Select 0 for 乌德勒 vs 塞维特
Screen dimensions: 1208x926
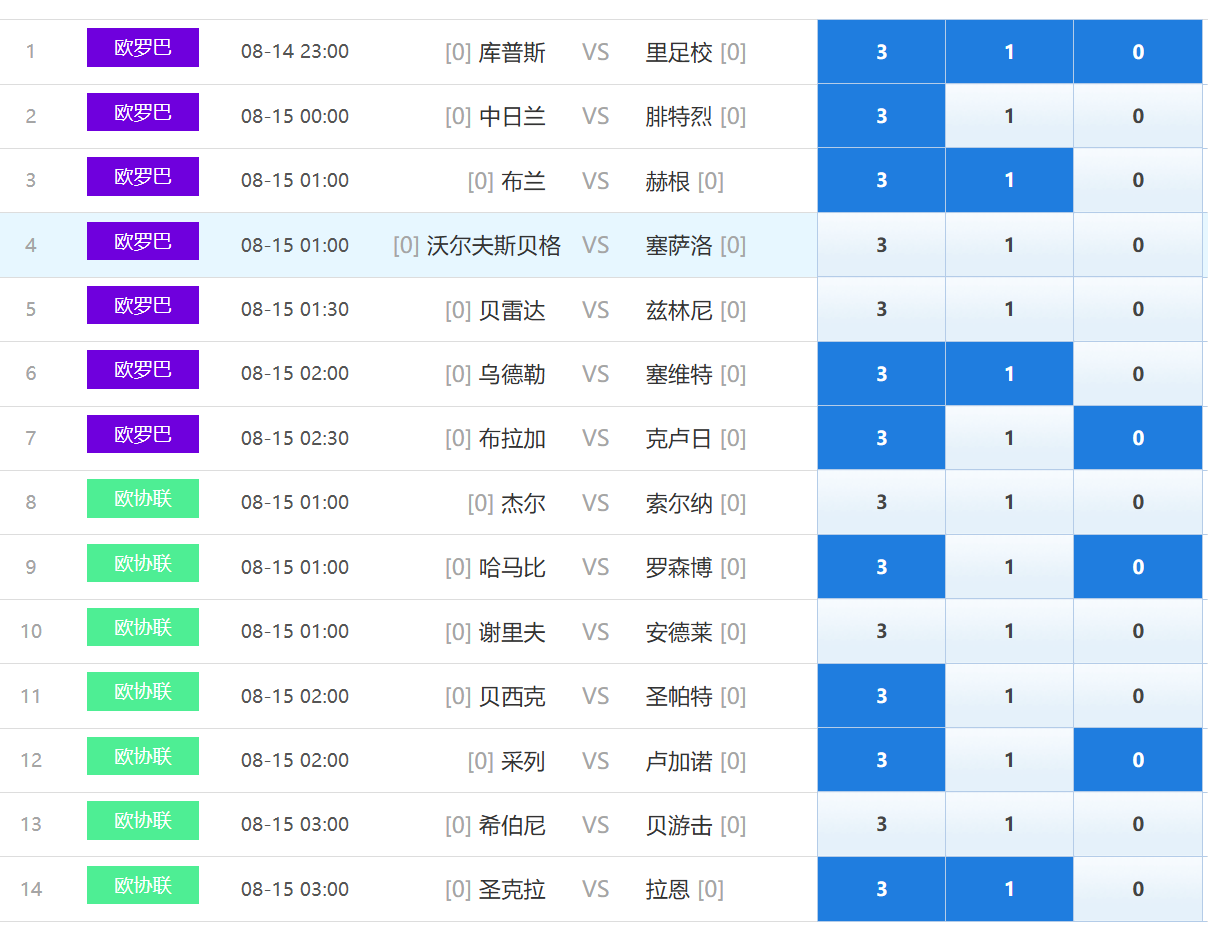[1138, 374]
